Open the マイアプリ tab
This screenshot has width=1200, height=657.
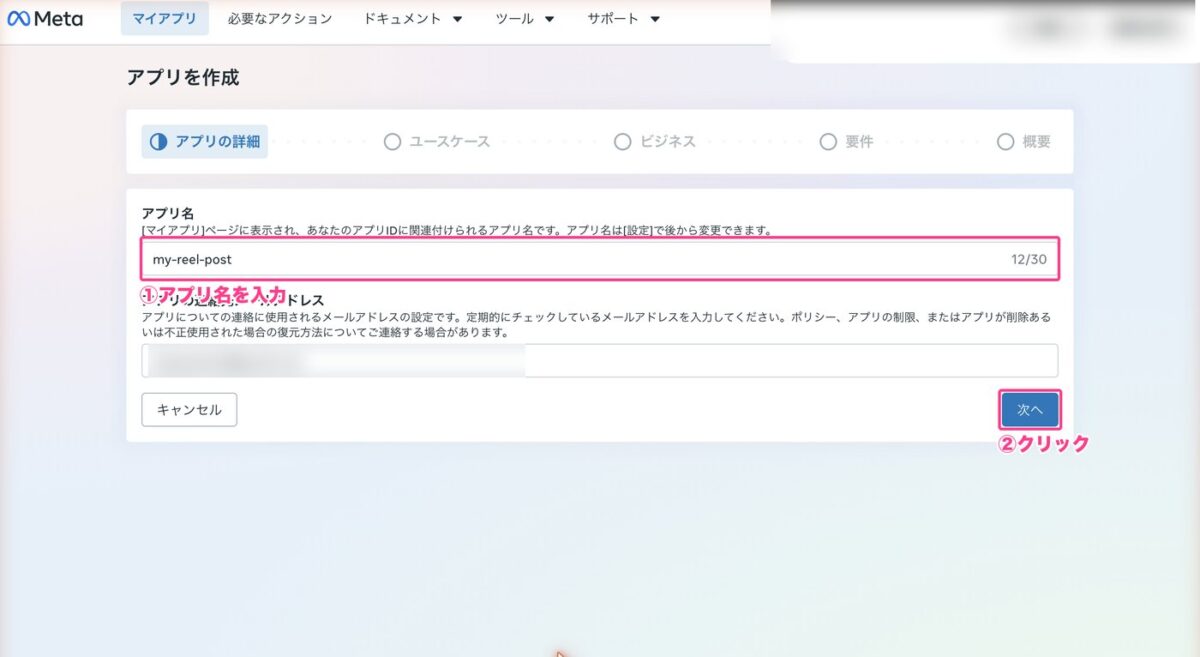[x=165, y=18]
